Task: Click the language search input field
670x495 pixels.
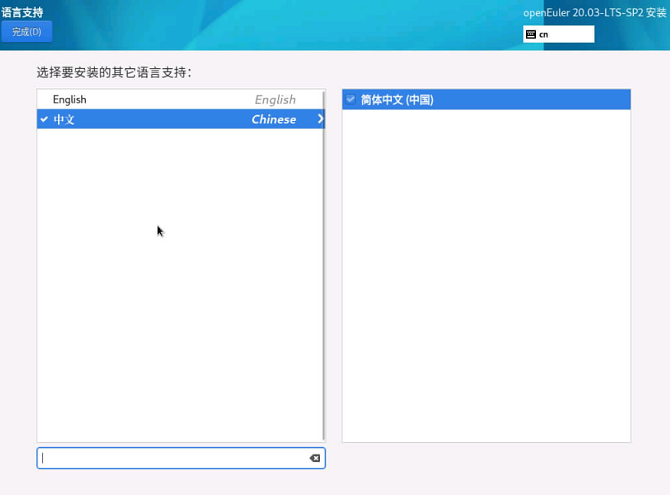Action: coord(170,458)
